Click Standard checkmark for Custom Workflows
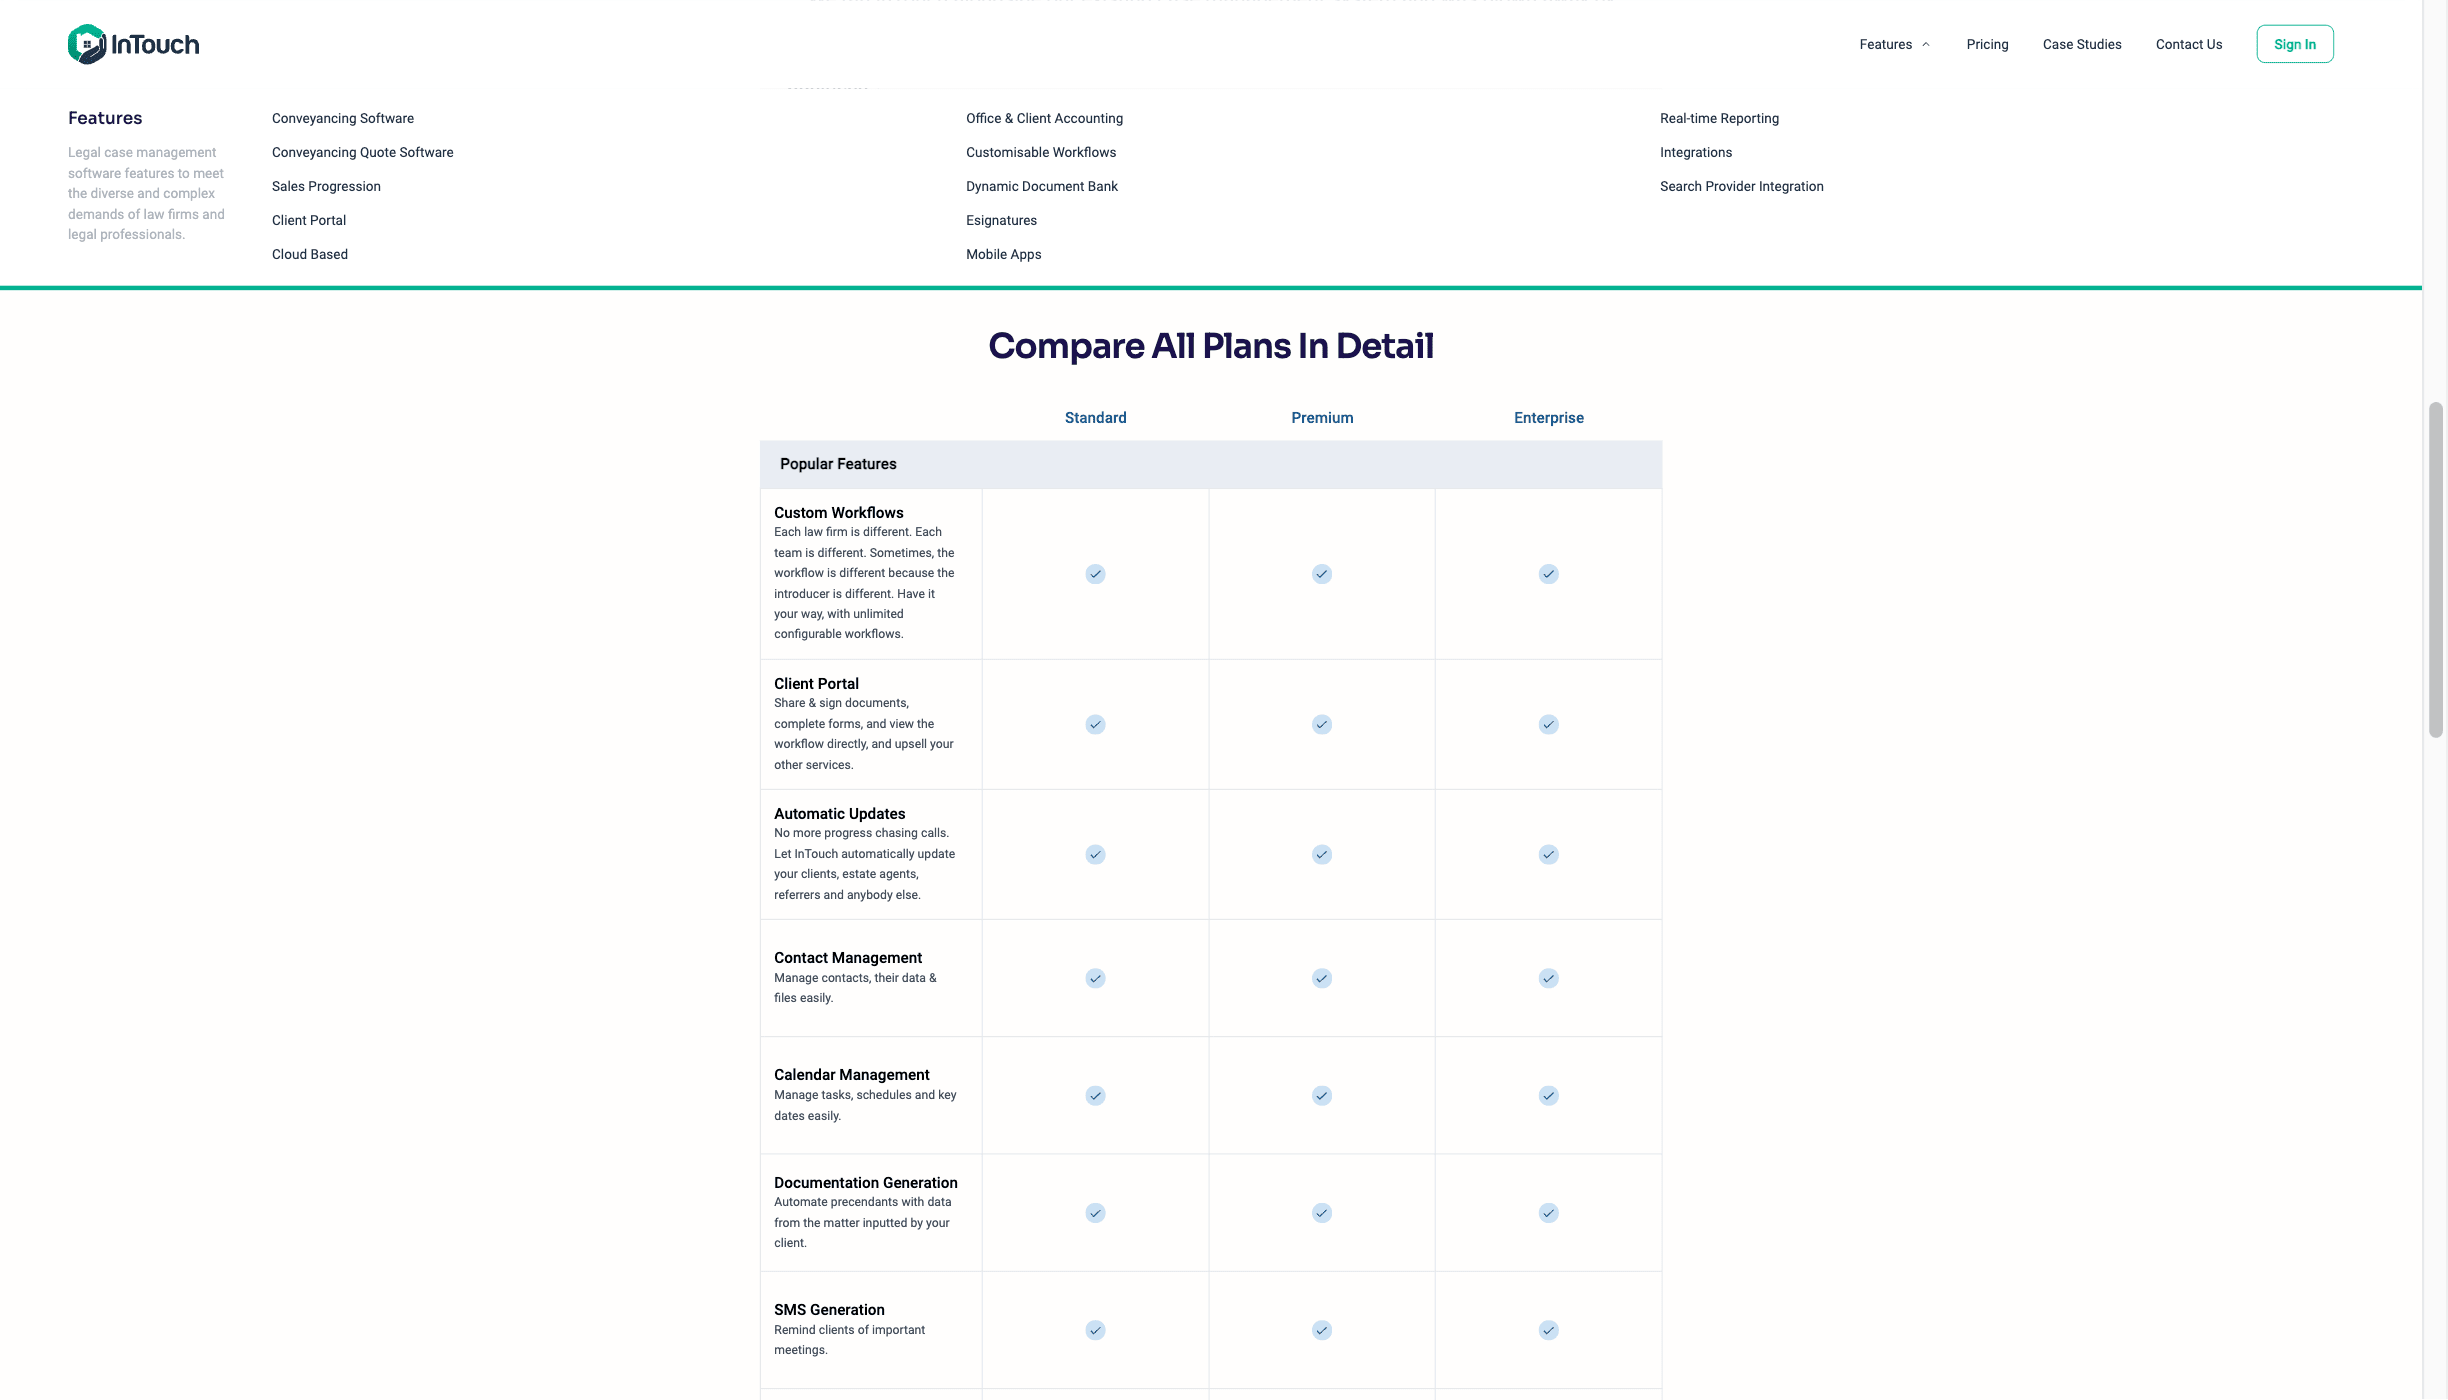 point(1095,574)
